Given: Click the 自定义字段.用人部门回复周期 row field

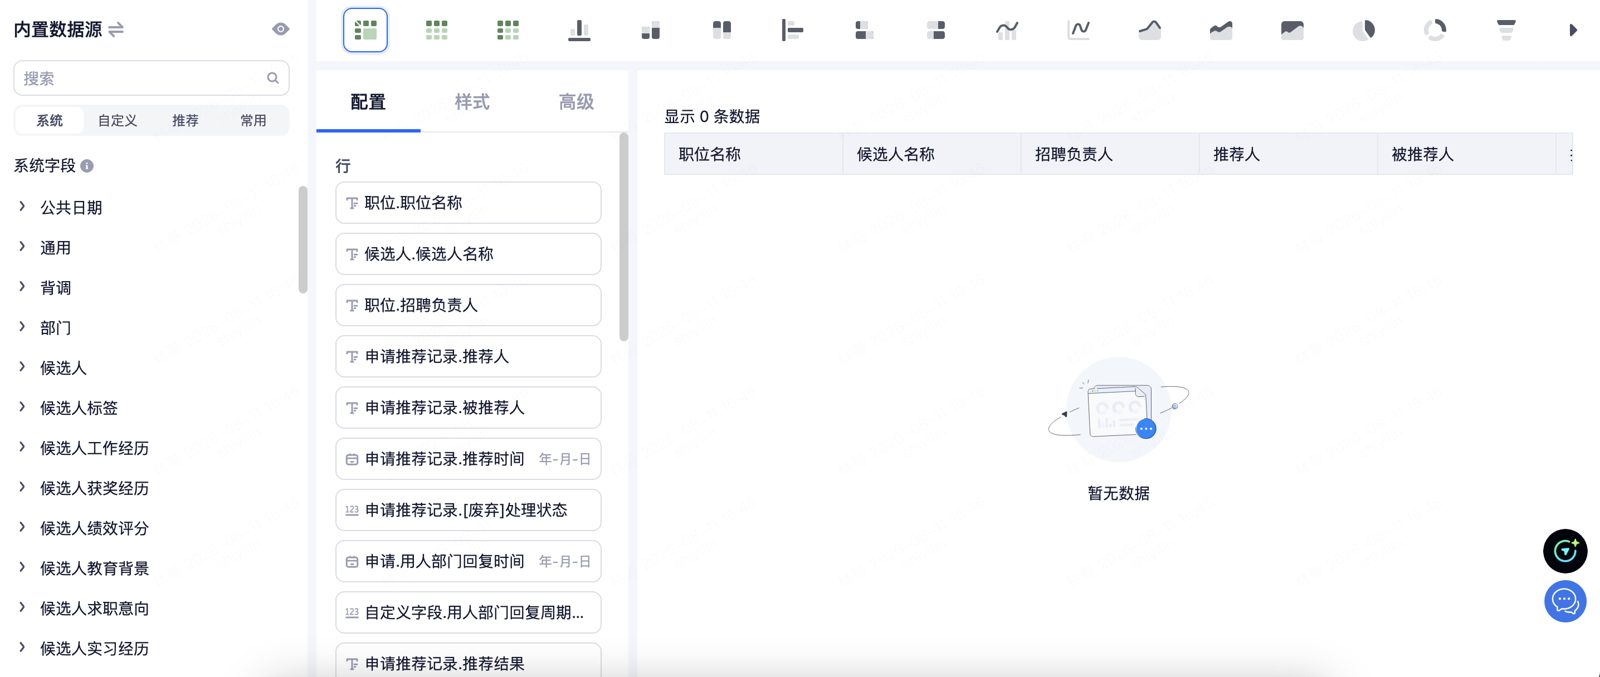Looking at the screenshot, I should pyautogui.click(x=468, y=613).
